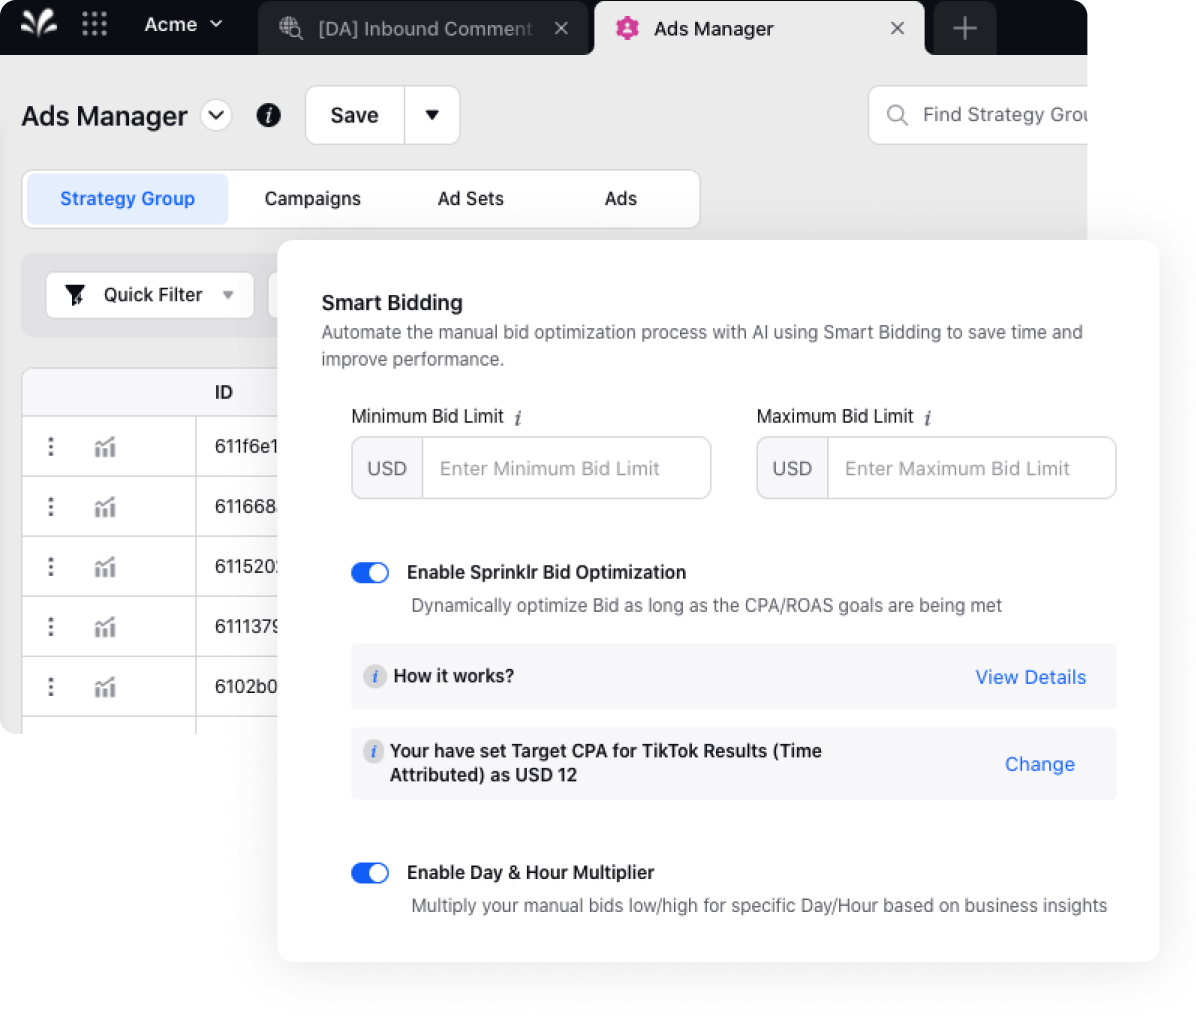Open row menu for ID 6102b0

pyautogui.click(x=51, y=687)
